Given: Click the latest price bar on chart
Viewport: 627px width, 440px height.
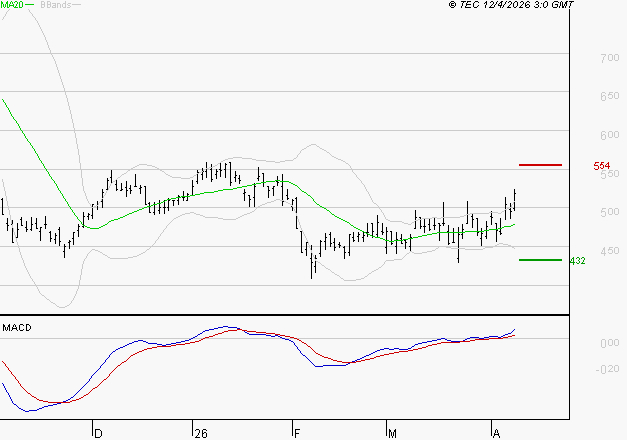Looking at the screenshot, I should (x=515, y=199).
